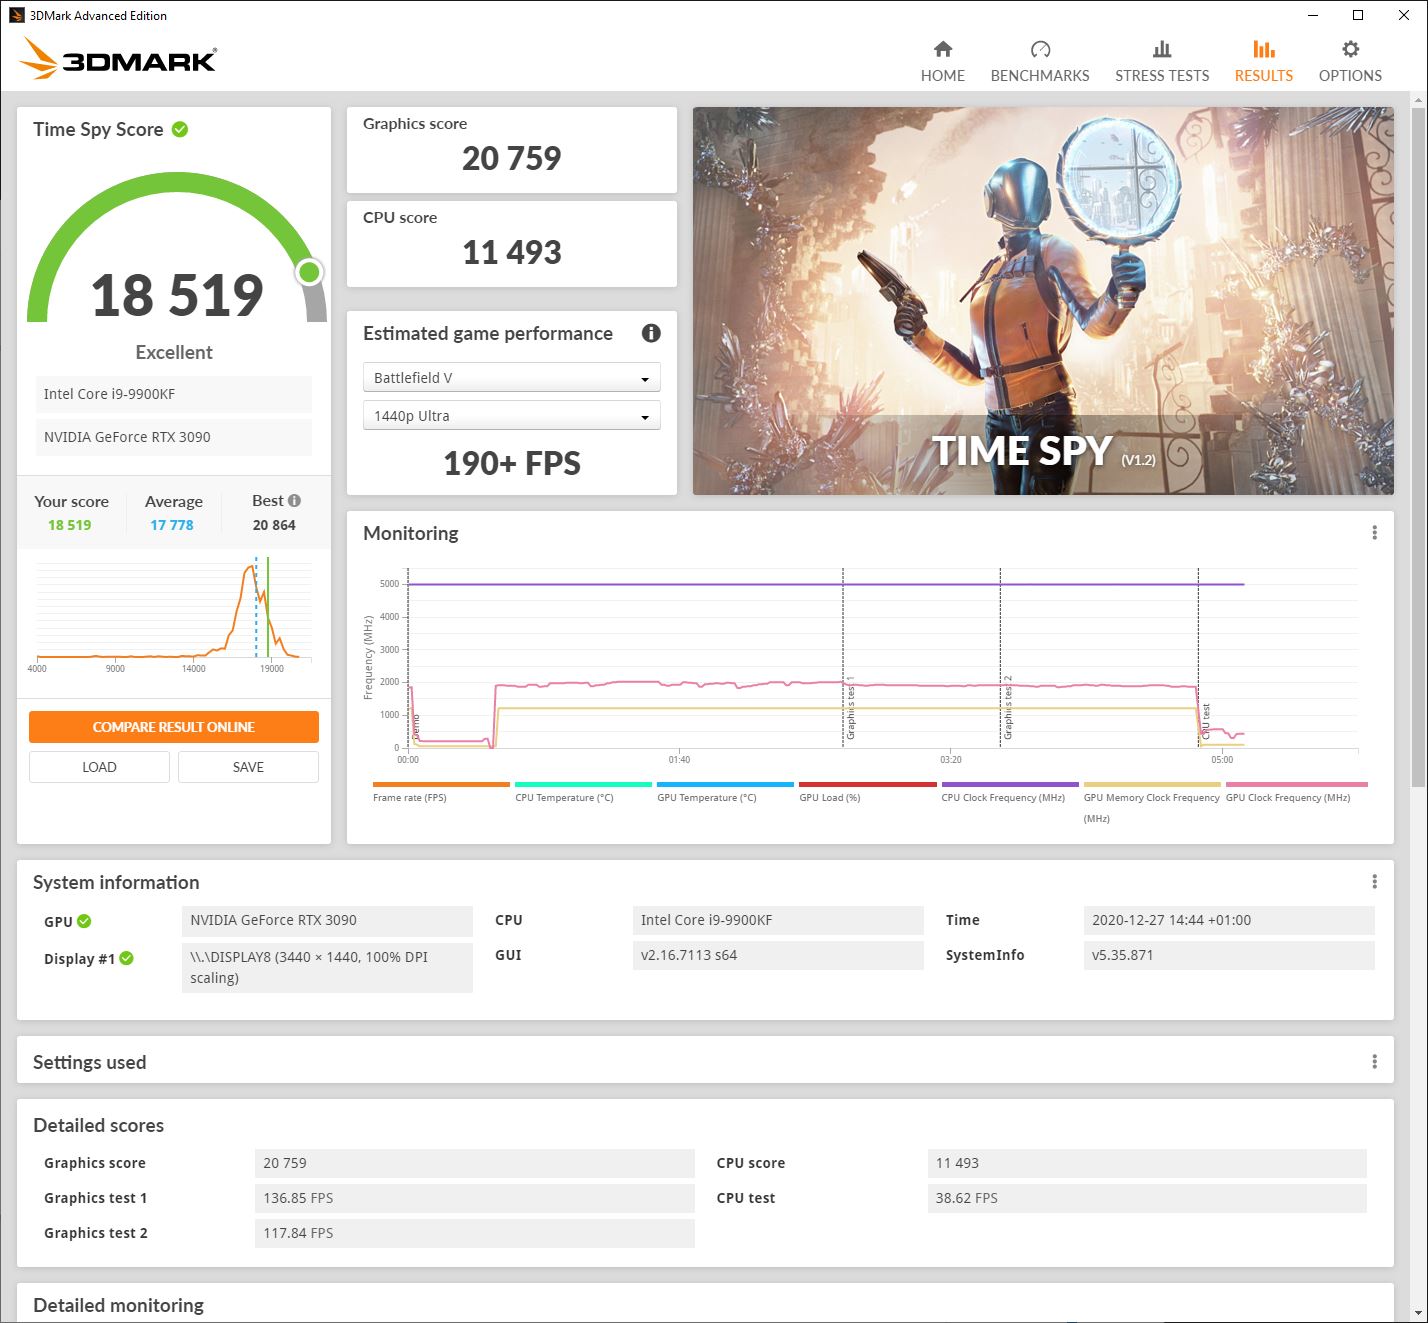Click Graphics test 1 marker in monitoring chart
Screen dimensions: 1428x1323
[x=844, y=656]
